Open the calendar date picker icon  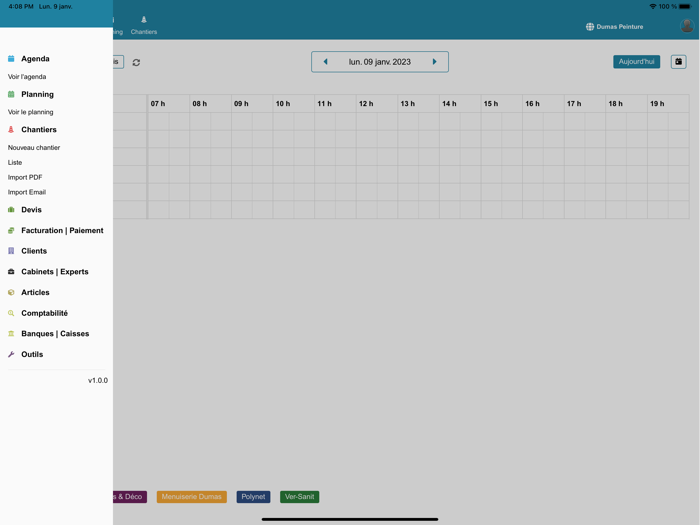coord(678,62)
